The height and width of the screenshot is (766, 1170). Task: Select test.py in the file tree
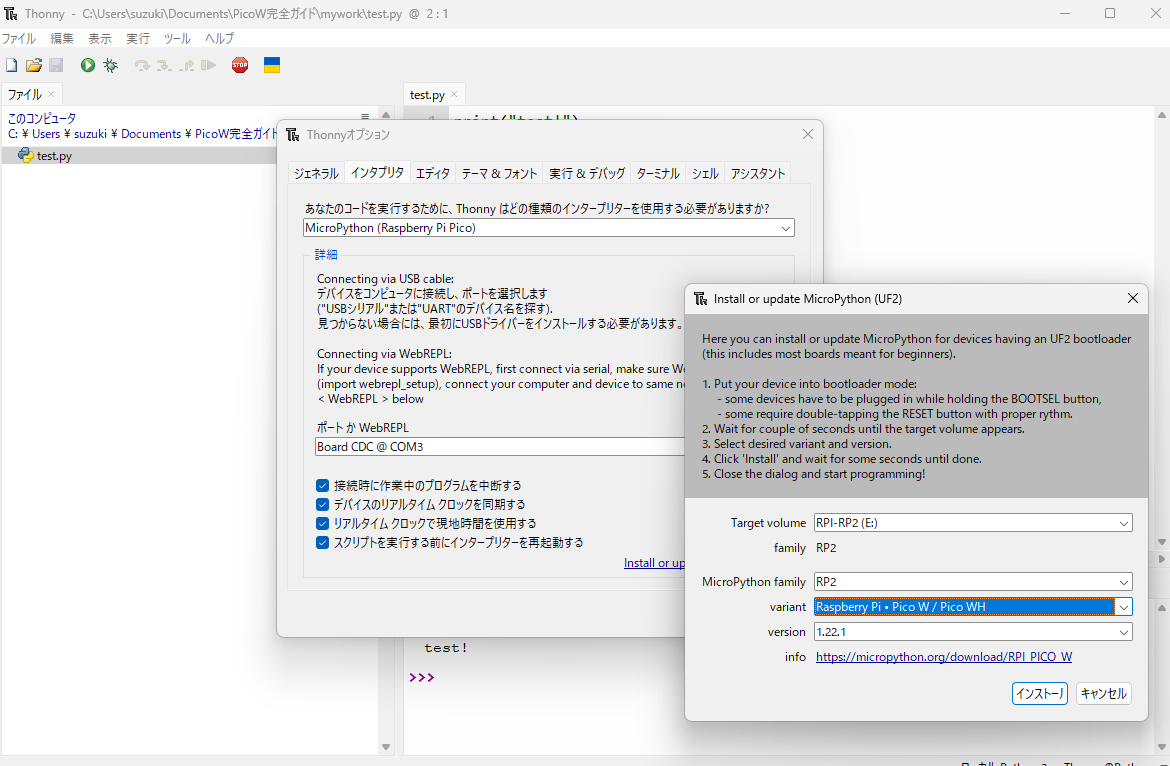(x=54, y=156)
